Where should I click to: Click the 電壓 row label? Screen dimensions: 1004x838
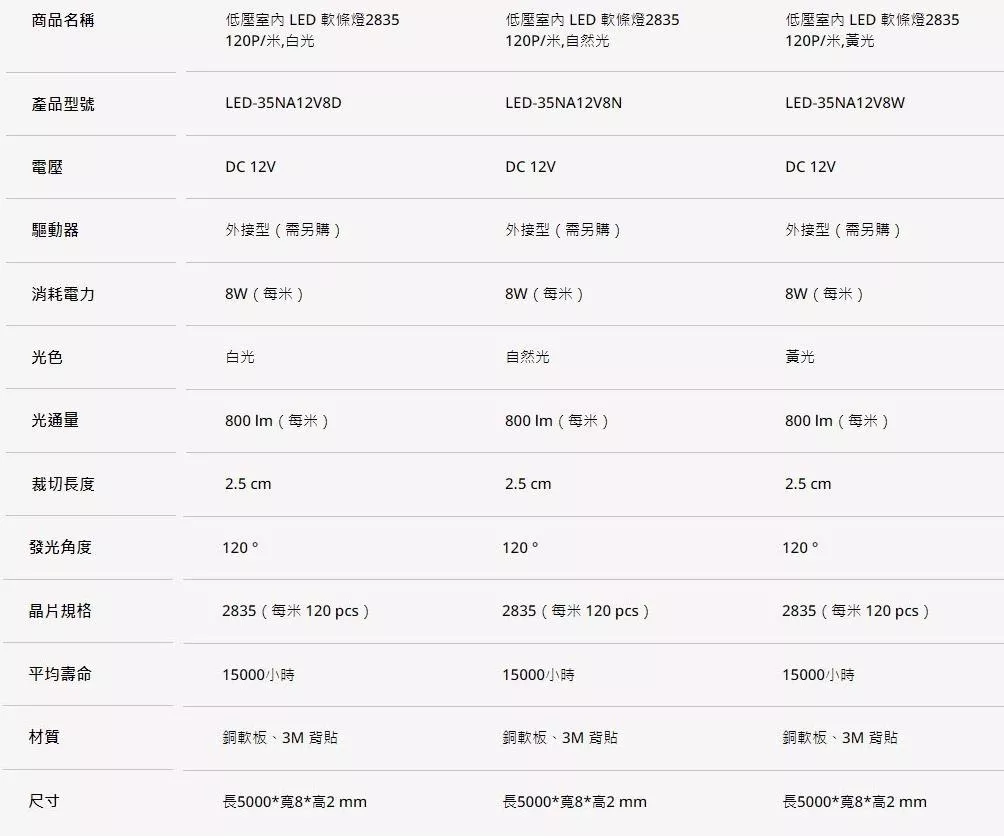click(47, 167)
